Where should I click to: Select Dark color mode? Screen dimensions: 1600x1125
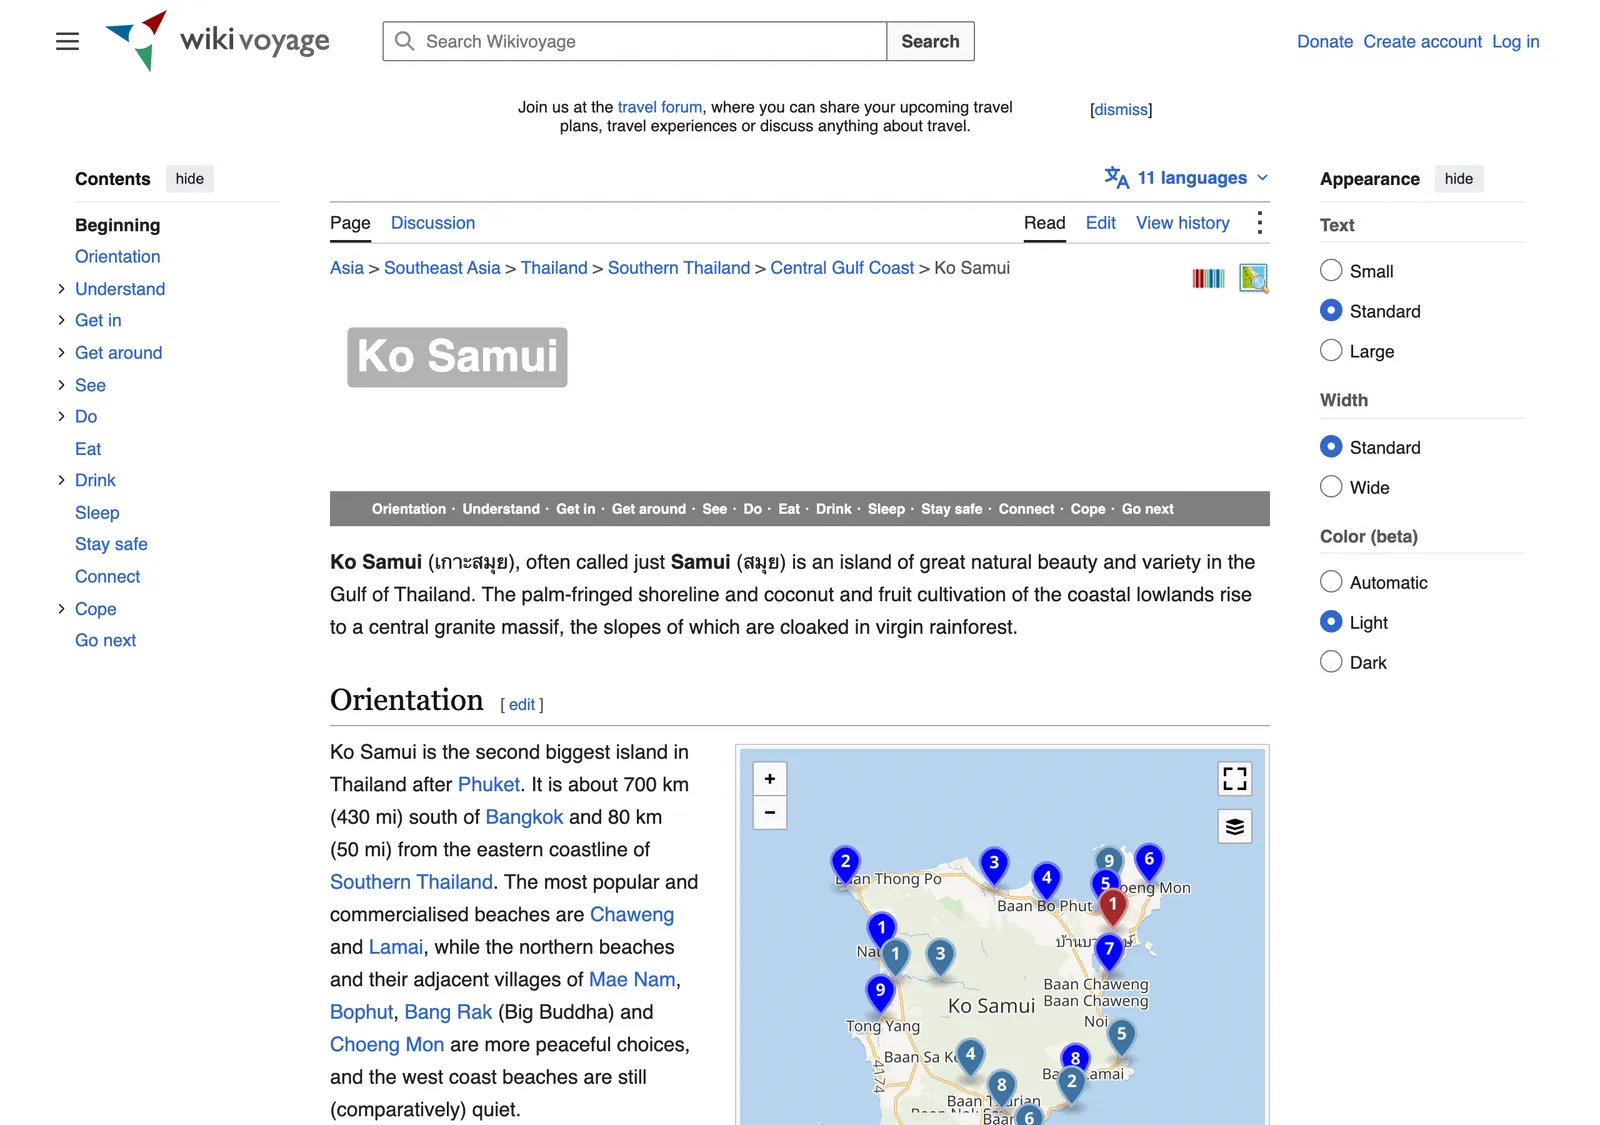click(1331, 662)
